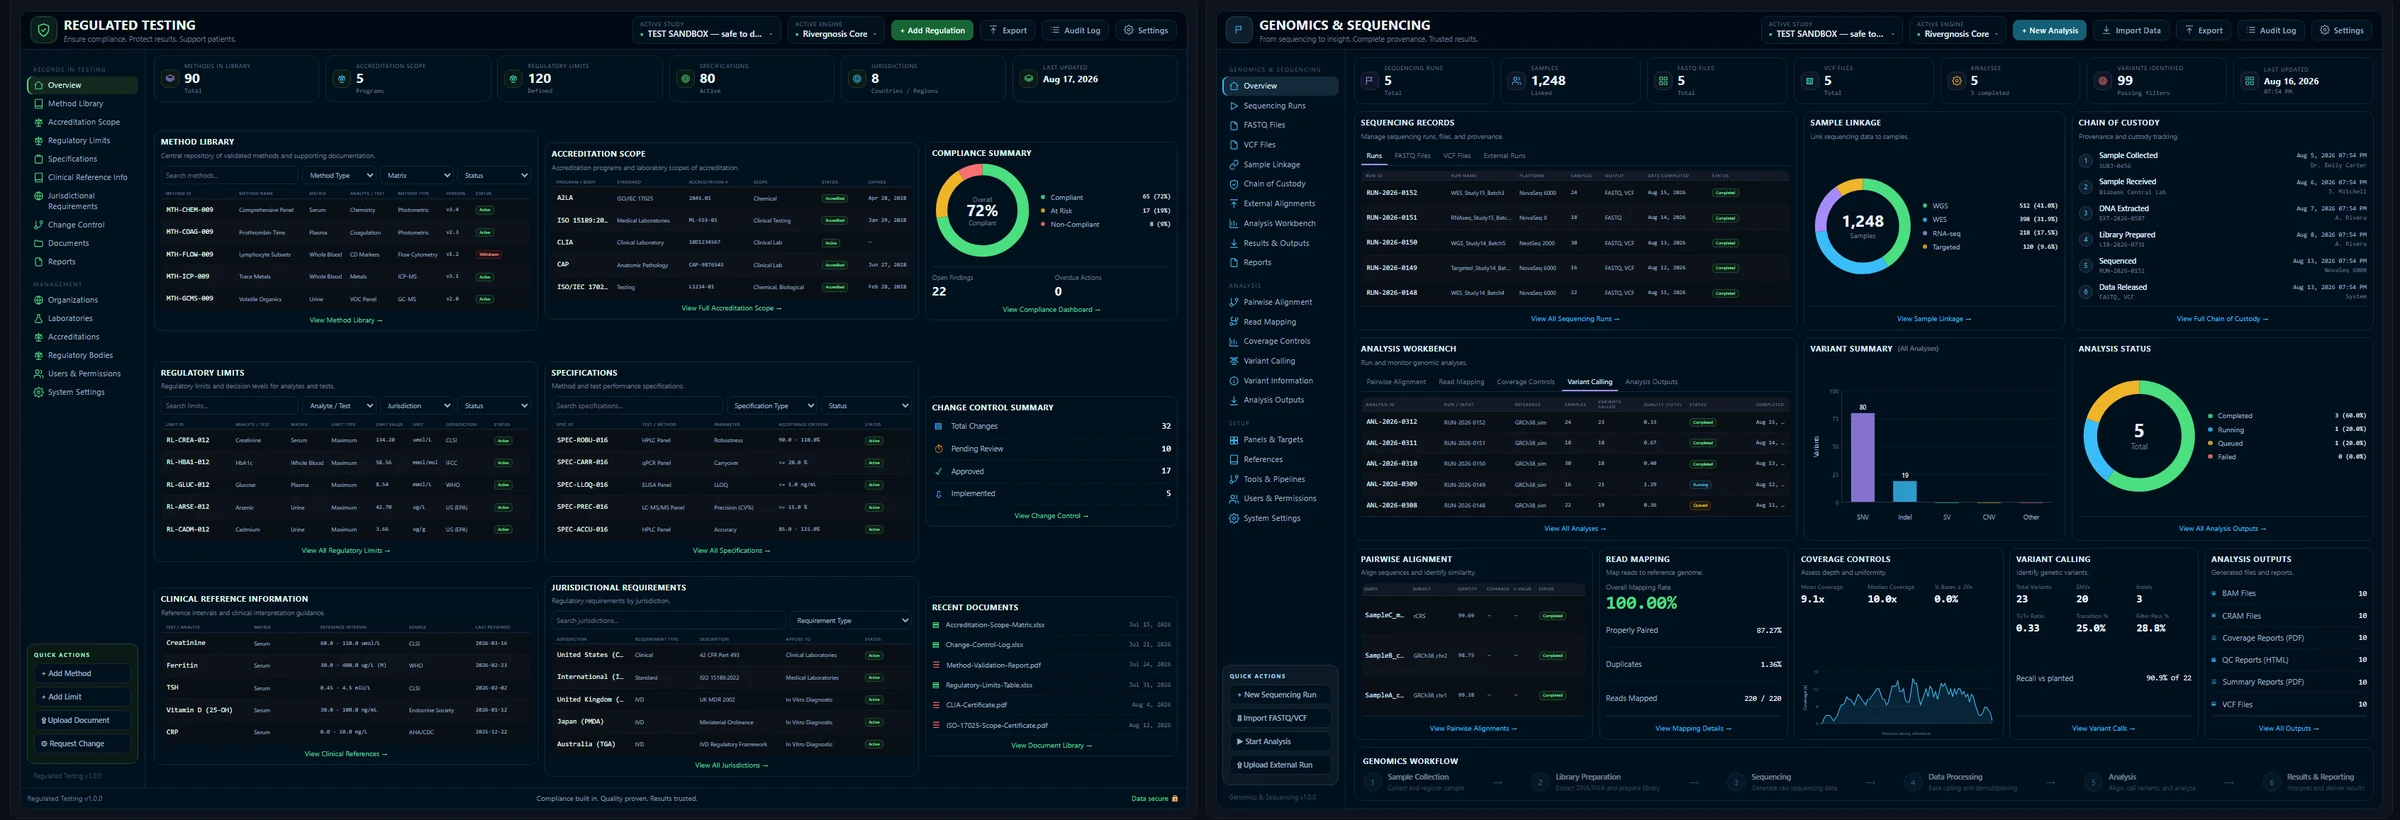Open Specification Type dropdown
Image resolution: width=2400 pixels, height=820 pixels.
[772, 406]
